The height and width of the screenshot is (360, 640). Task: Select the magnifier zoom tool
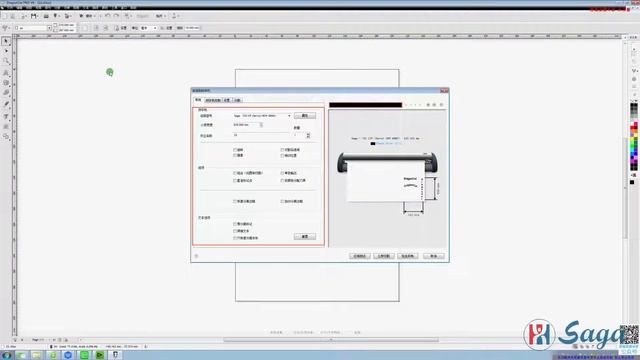[x=6, y=61]
